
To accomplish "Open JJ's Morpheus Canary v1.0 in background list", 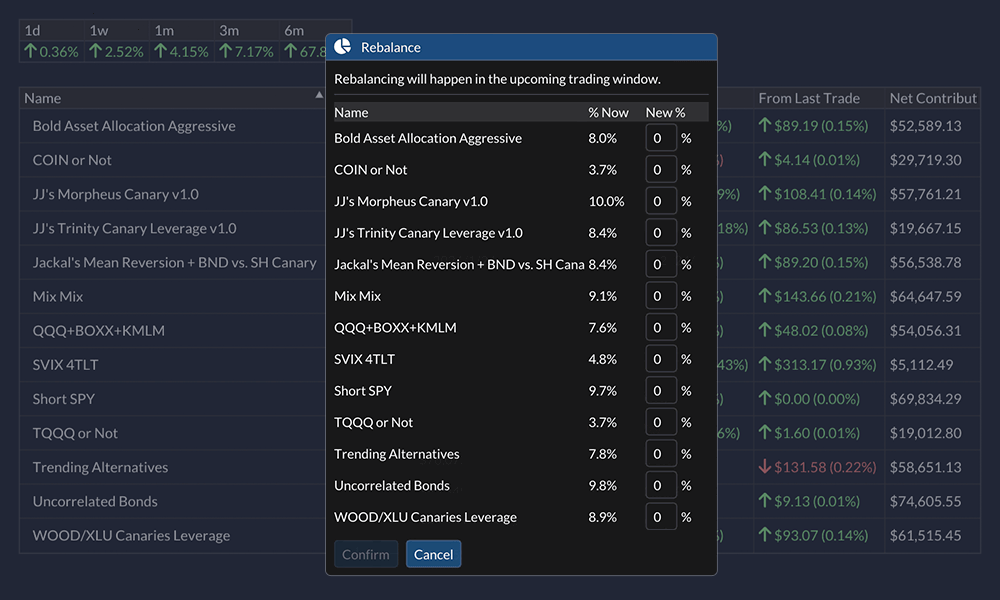I will [x=115, y=194].
